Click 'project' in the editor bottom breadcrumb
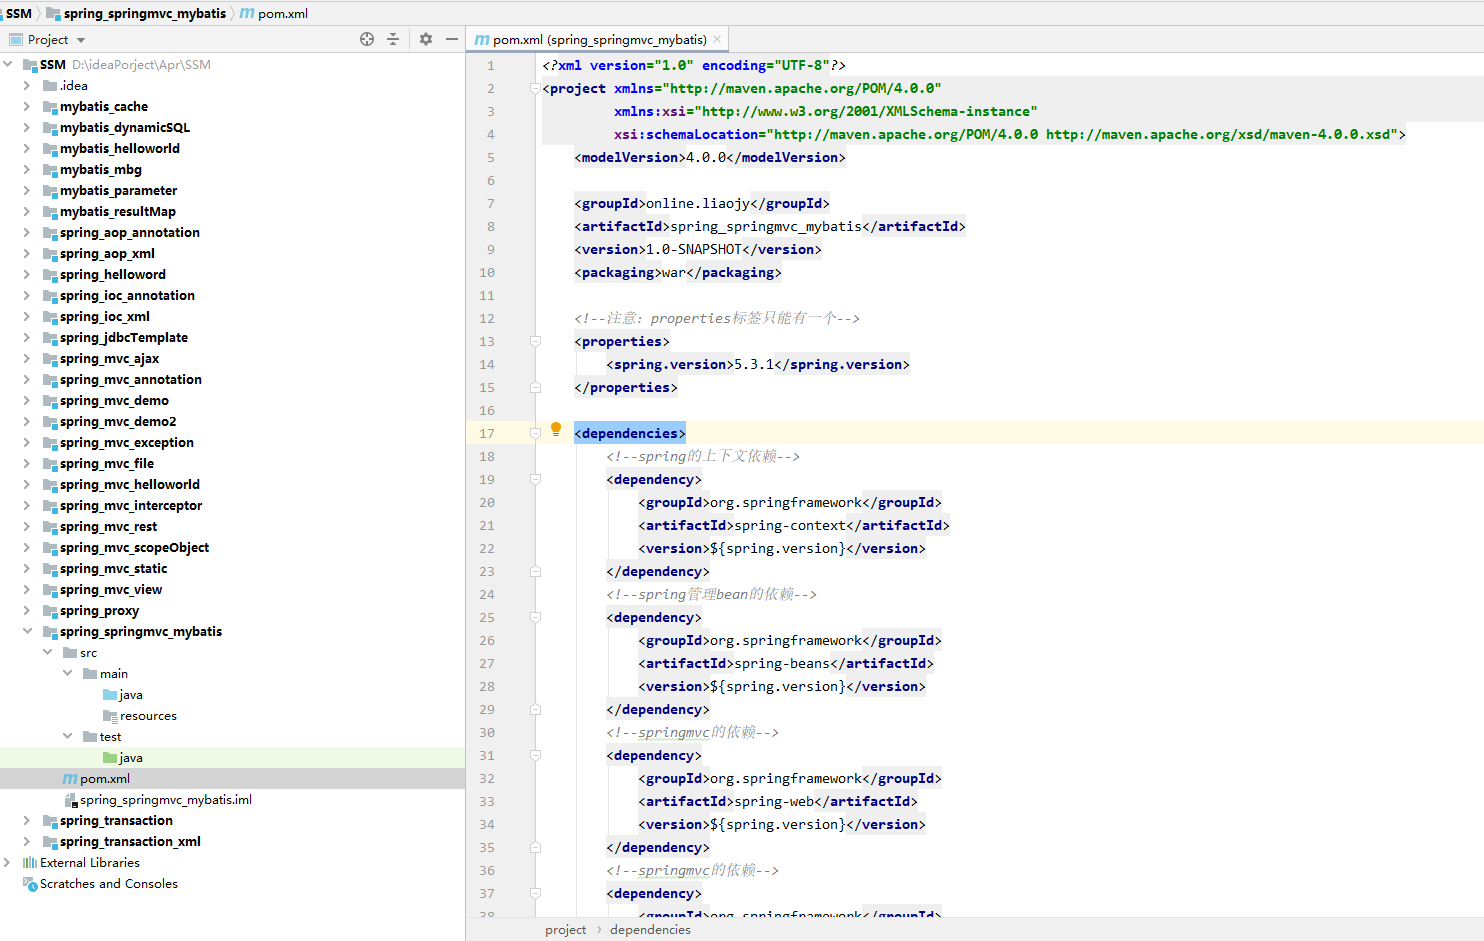 pyautogui.click(x=566, y=929)
